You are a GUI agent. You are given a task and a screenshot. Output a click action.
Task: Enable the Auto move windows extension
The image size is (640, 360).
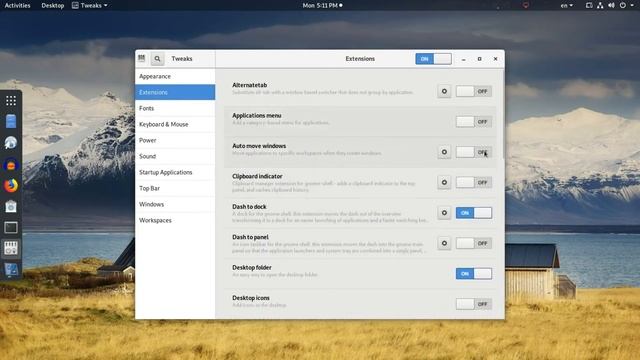(473, 152)
